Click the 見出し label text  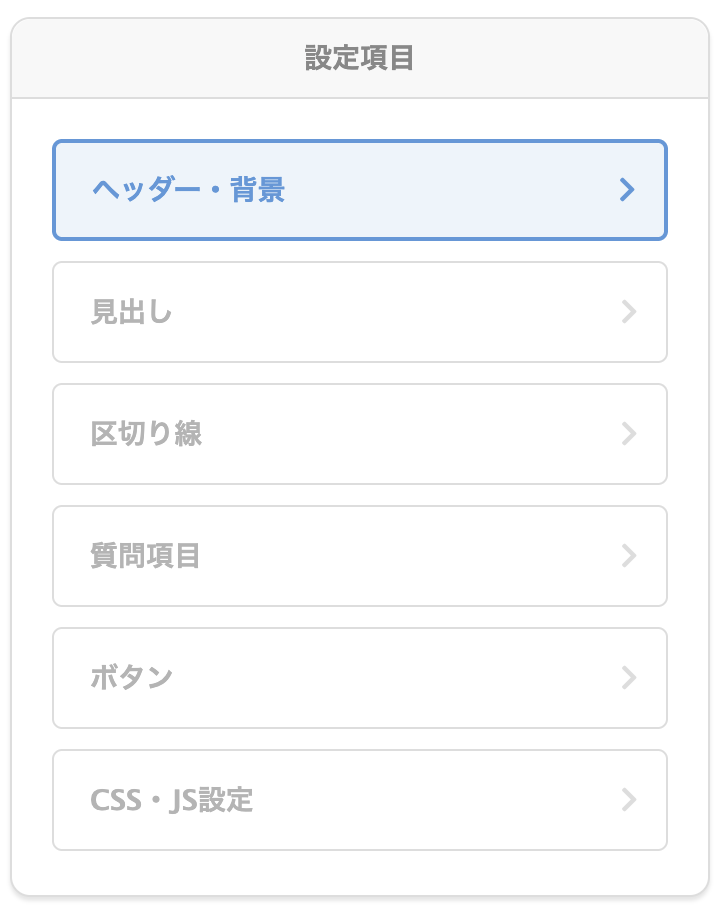pyautogui.click(x=132, y=312)
